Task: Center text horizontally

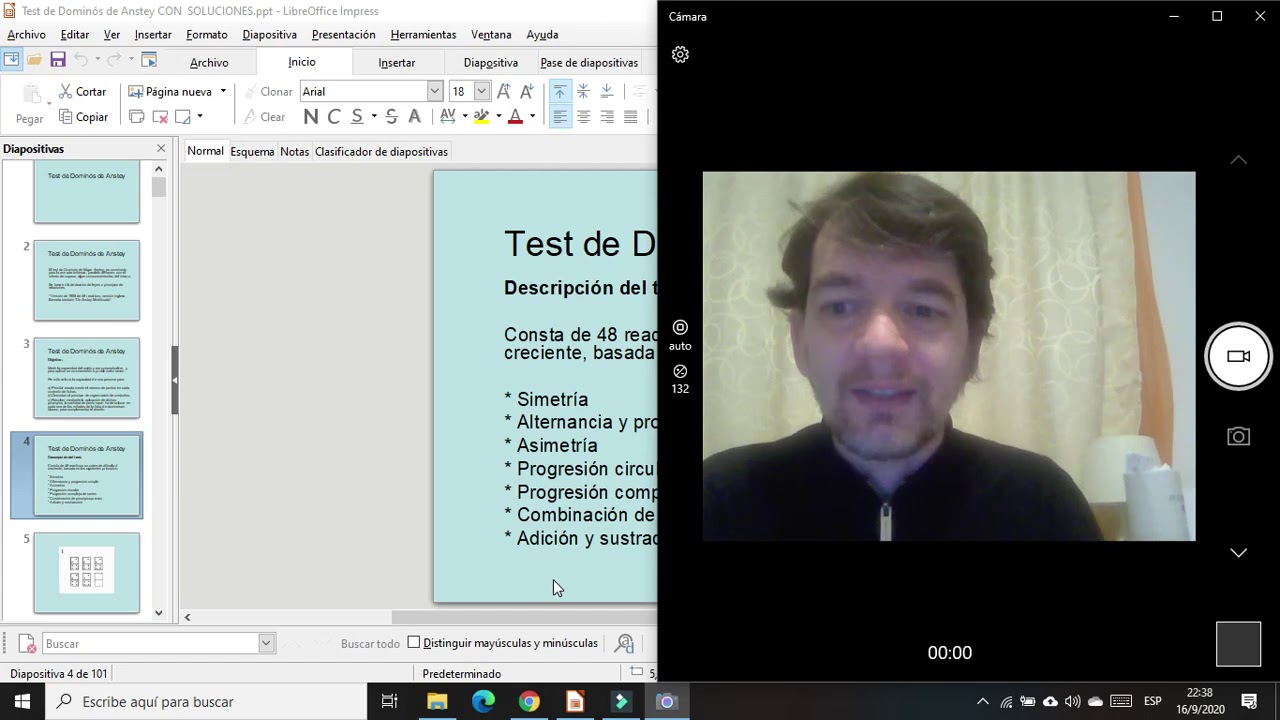Action: (x=583, y=117)
